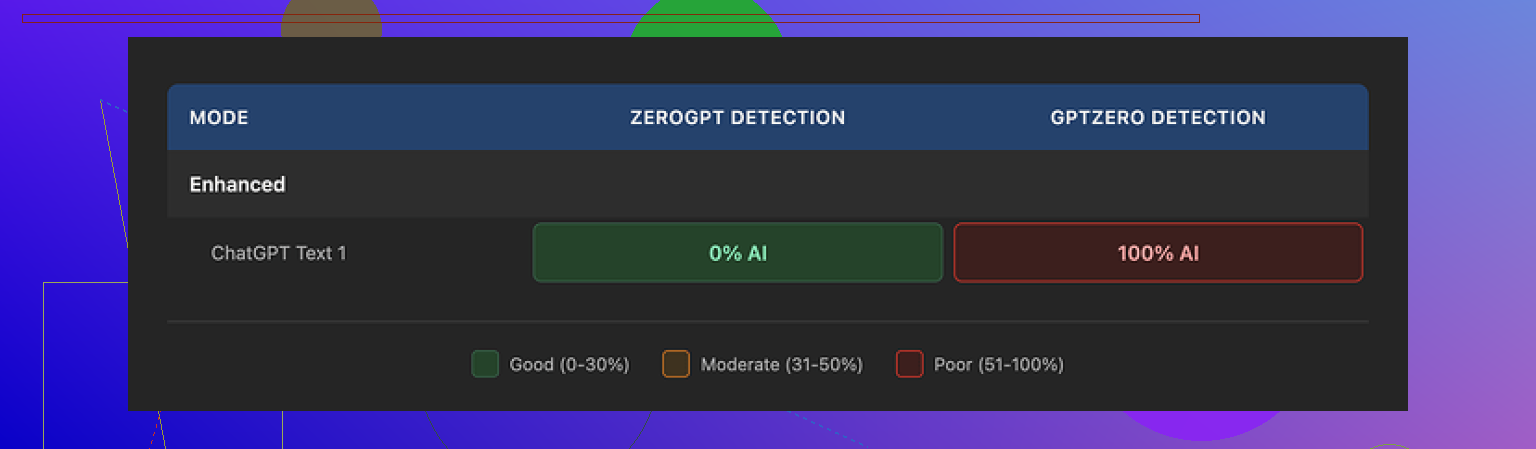The width and height of the screenshot is (1536, 449).
Task: Click the Poor (51-100%) legend label
Action: [x=998, y=365]
